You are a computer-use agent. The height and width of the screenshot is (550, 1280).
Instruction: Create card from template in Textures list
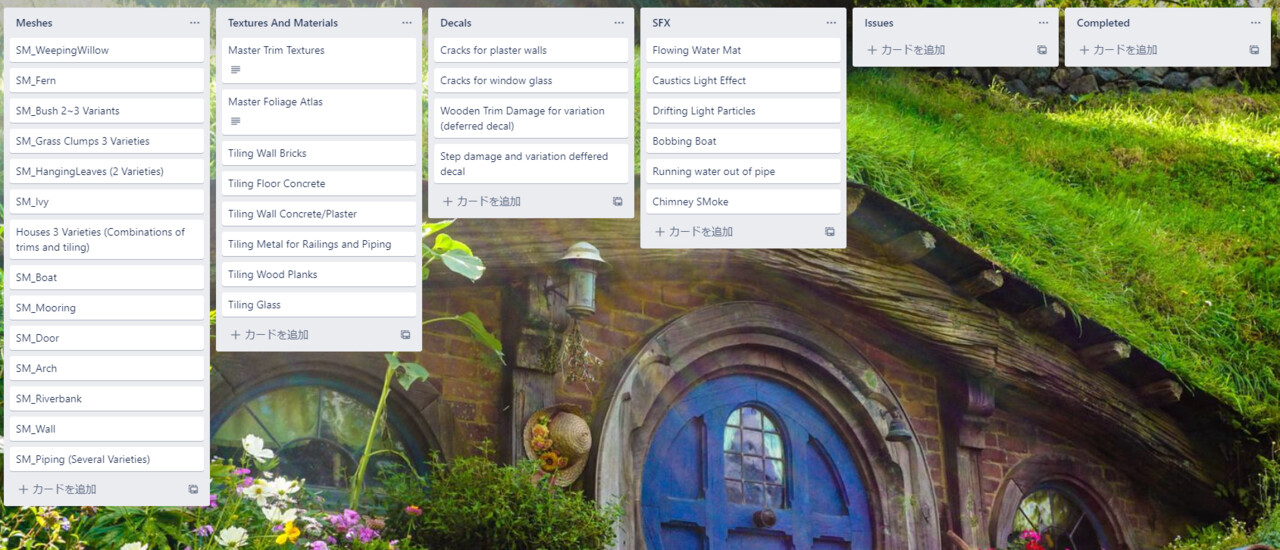[405, 335]
